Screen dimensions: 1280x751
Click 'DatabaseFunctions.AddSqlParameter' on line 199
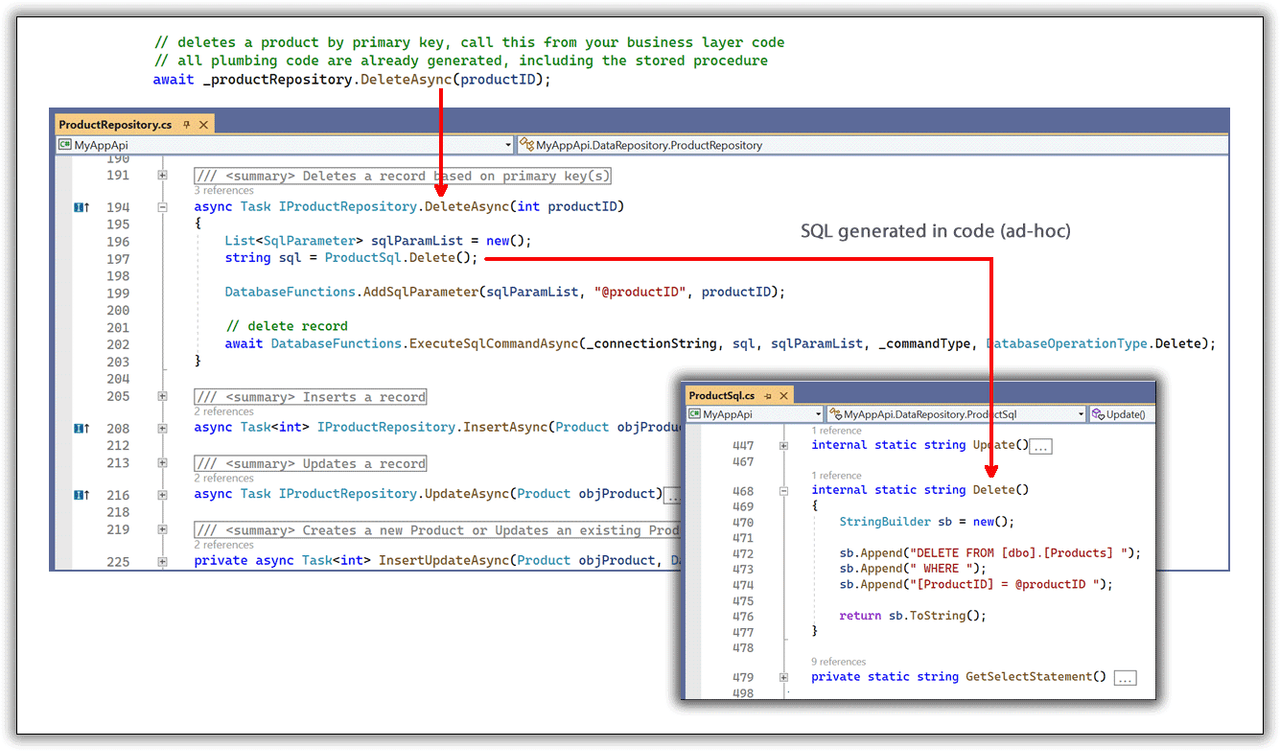point(351,292)
